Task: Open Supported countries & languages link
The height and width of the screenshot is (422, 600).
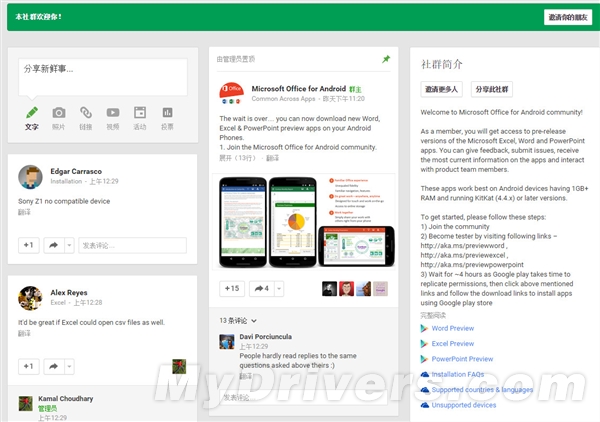Action: click(482, 389)
